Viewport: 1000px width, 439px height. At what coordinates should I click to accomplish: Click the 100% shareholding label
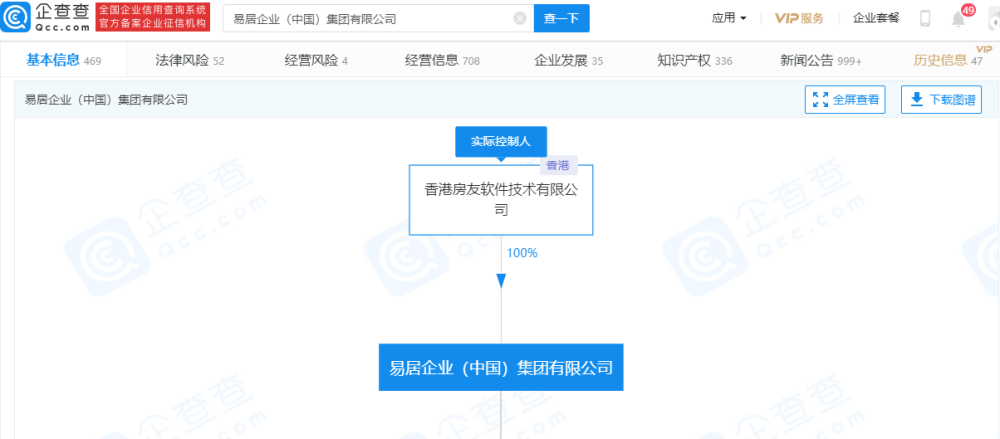pos(522,253)
